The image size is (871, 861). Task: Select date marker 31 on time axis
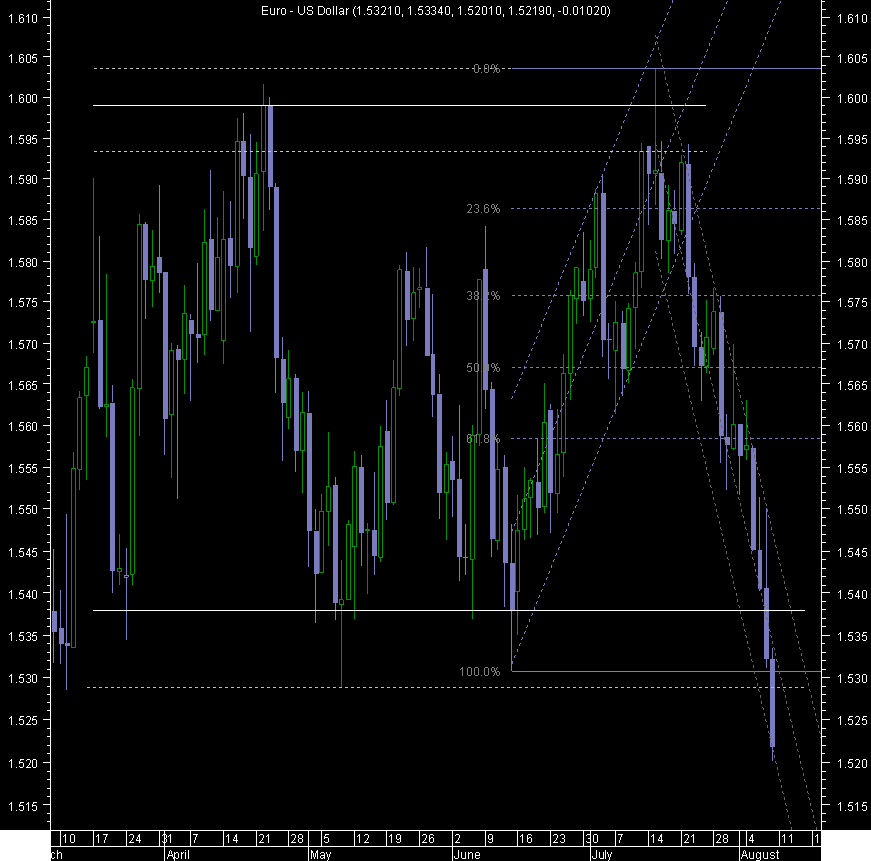tap(167, 839)
